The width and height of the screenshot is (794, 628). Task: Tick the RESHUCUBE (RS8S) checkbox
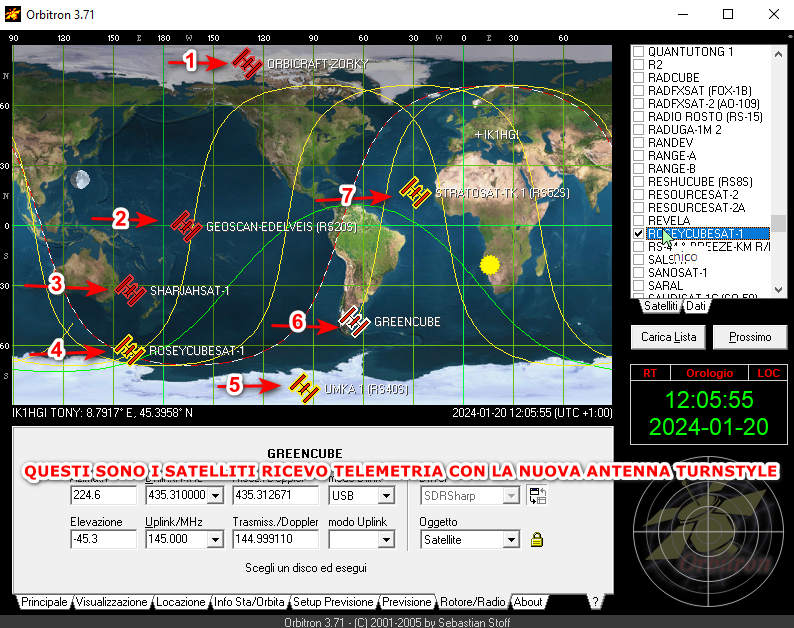coord(639,181)
